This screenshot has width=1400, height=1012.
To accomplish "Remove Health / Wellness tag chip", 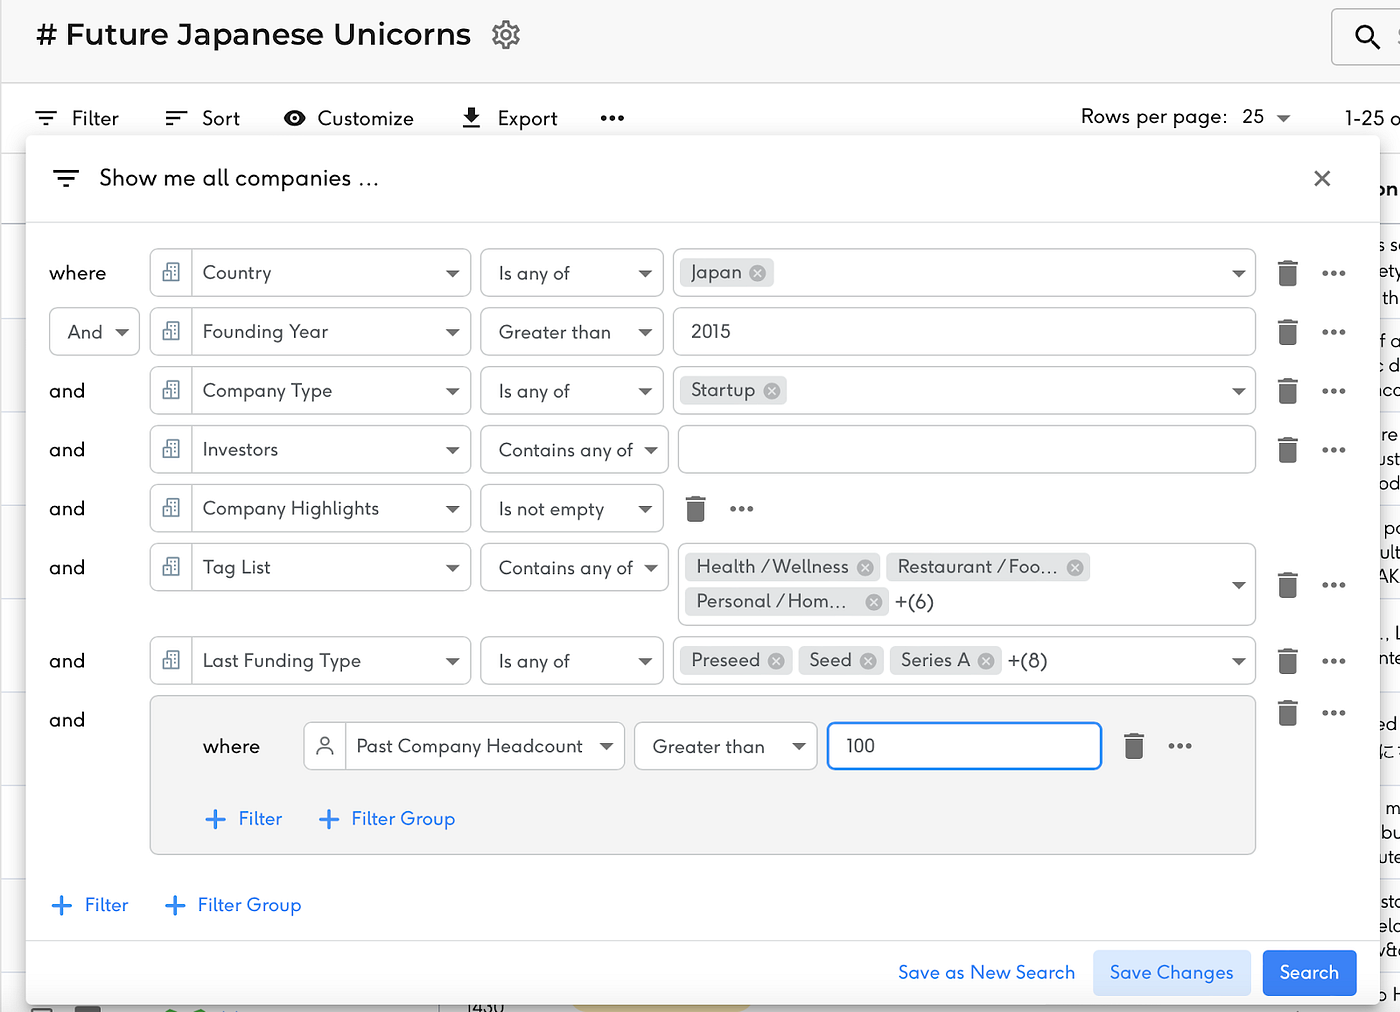I will [865, 568].
